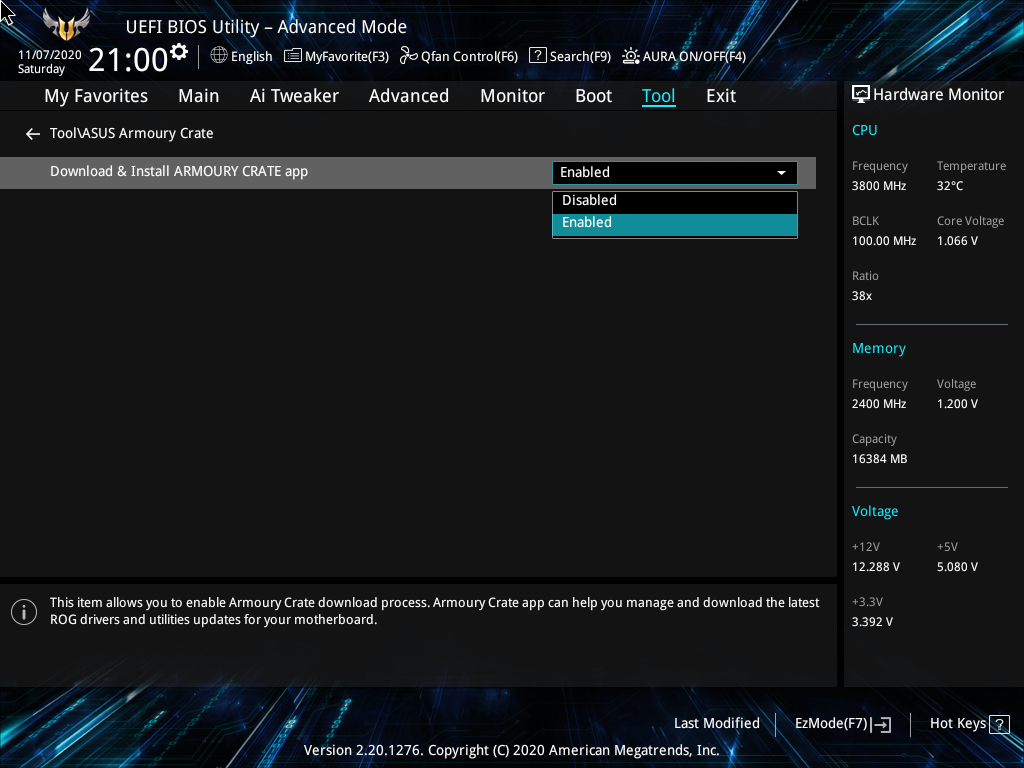Click the globe language icon
This screenshot has height=768, width=1024.
tap(219, 56)
